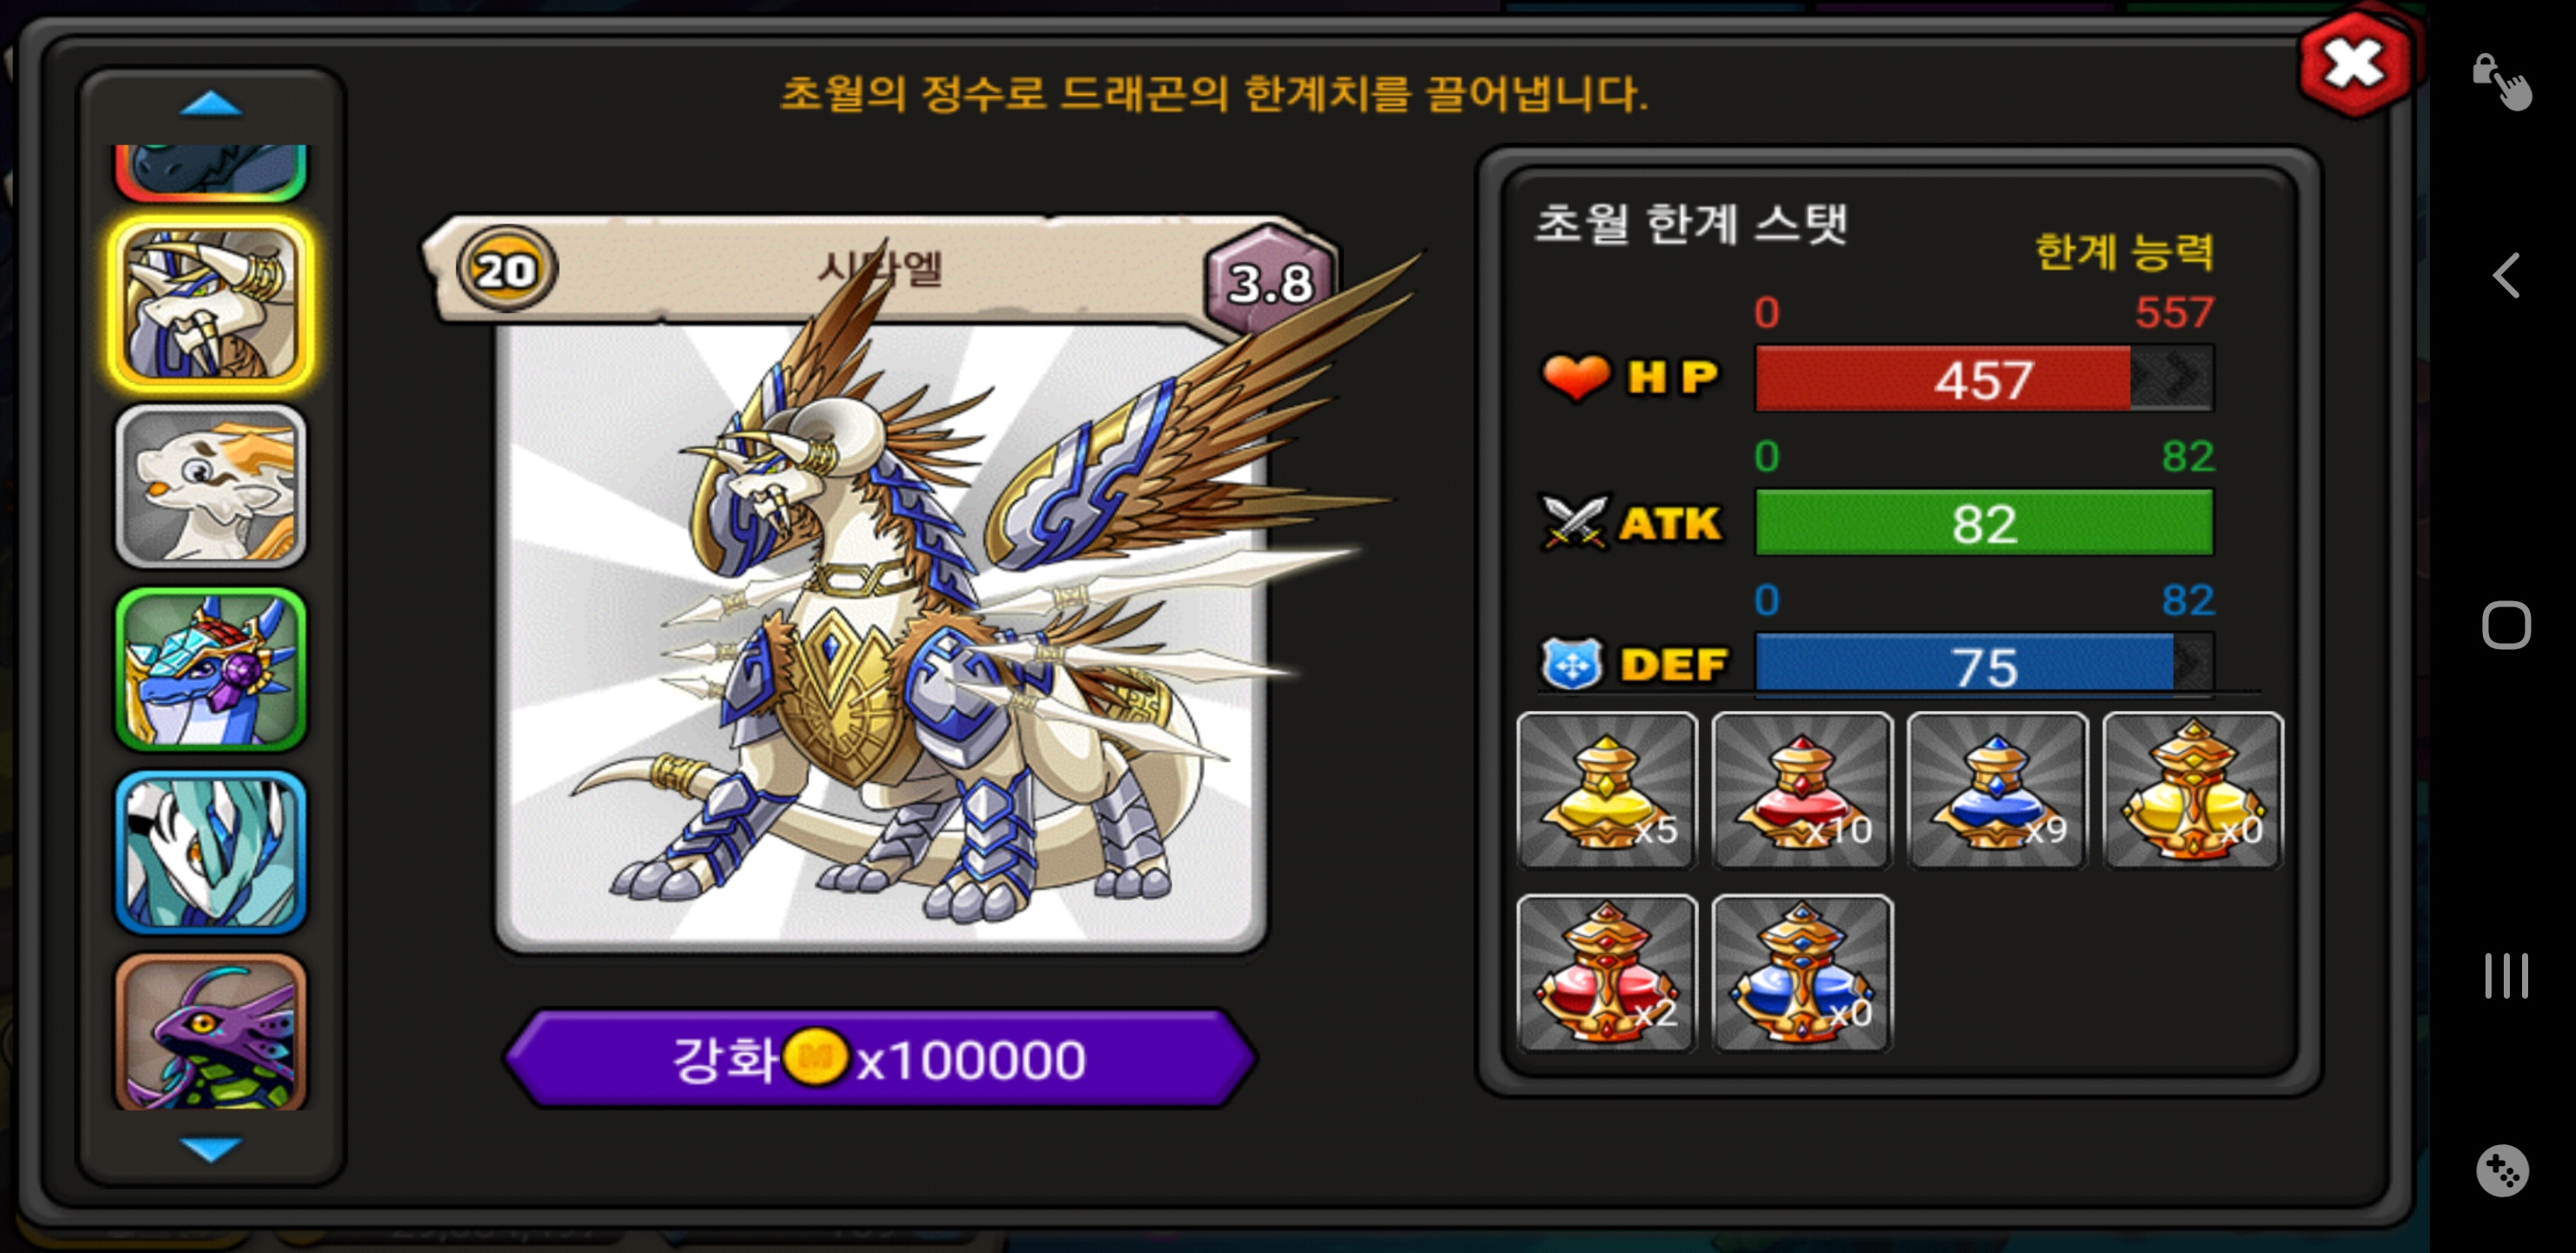Image resolution: width=2576 pixels, height=1253 pixels.
Task: Select the small red potion x10
Action: click(1802, 790)
